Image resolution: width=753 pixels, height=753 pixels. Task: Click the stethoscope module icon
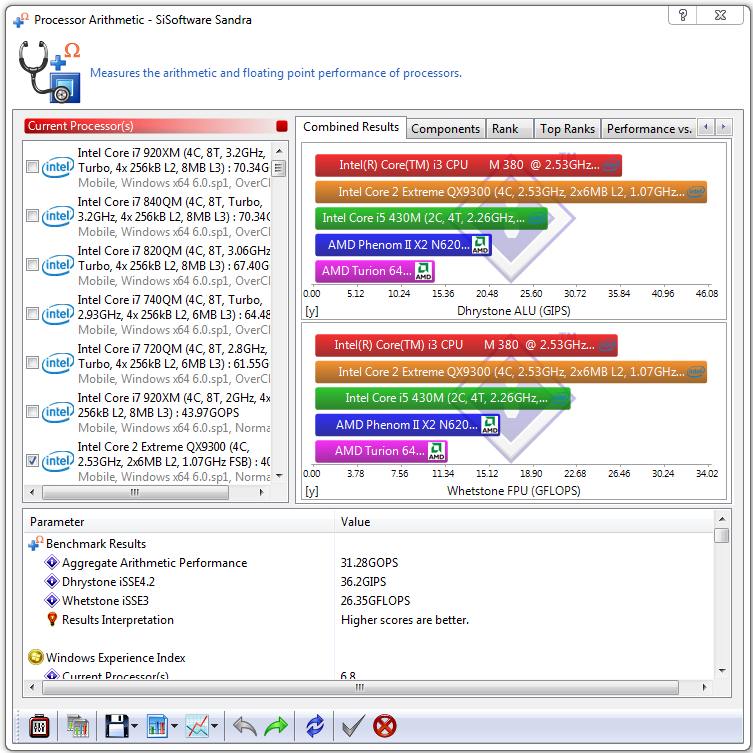(49, 72)
